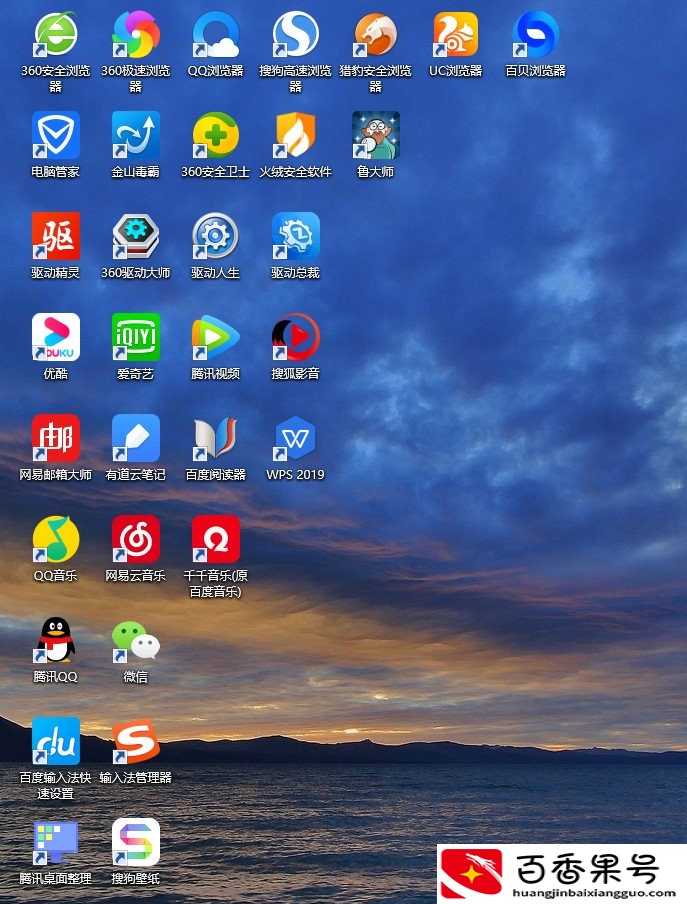Open the 驱动总裁 icon
This screenshot has height=904, width=687.
[296, 236]
